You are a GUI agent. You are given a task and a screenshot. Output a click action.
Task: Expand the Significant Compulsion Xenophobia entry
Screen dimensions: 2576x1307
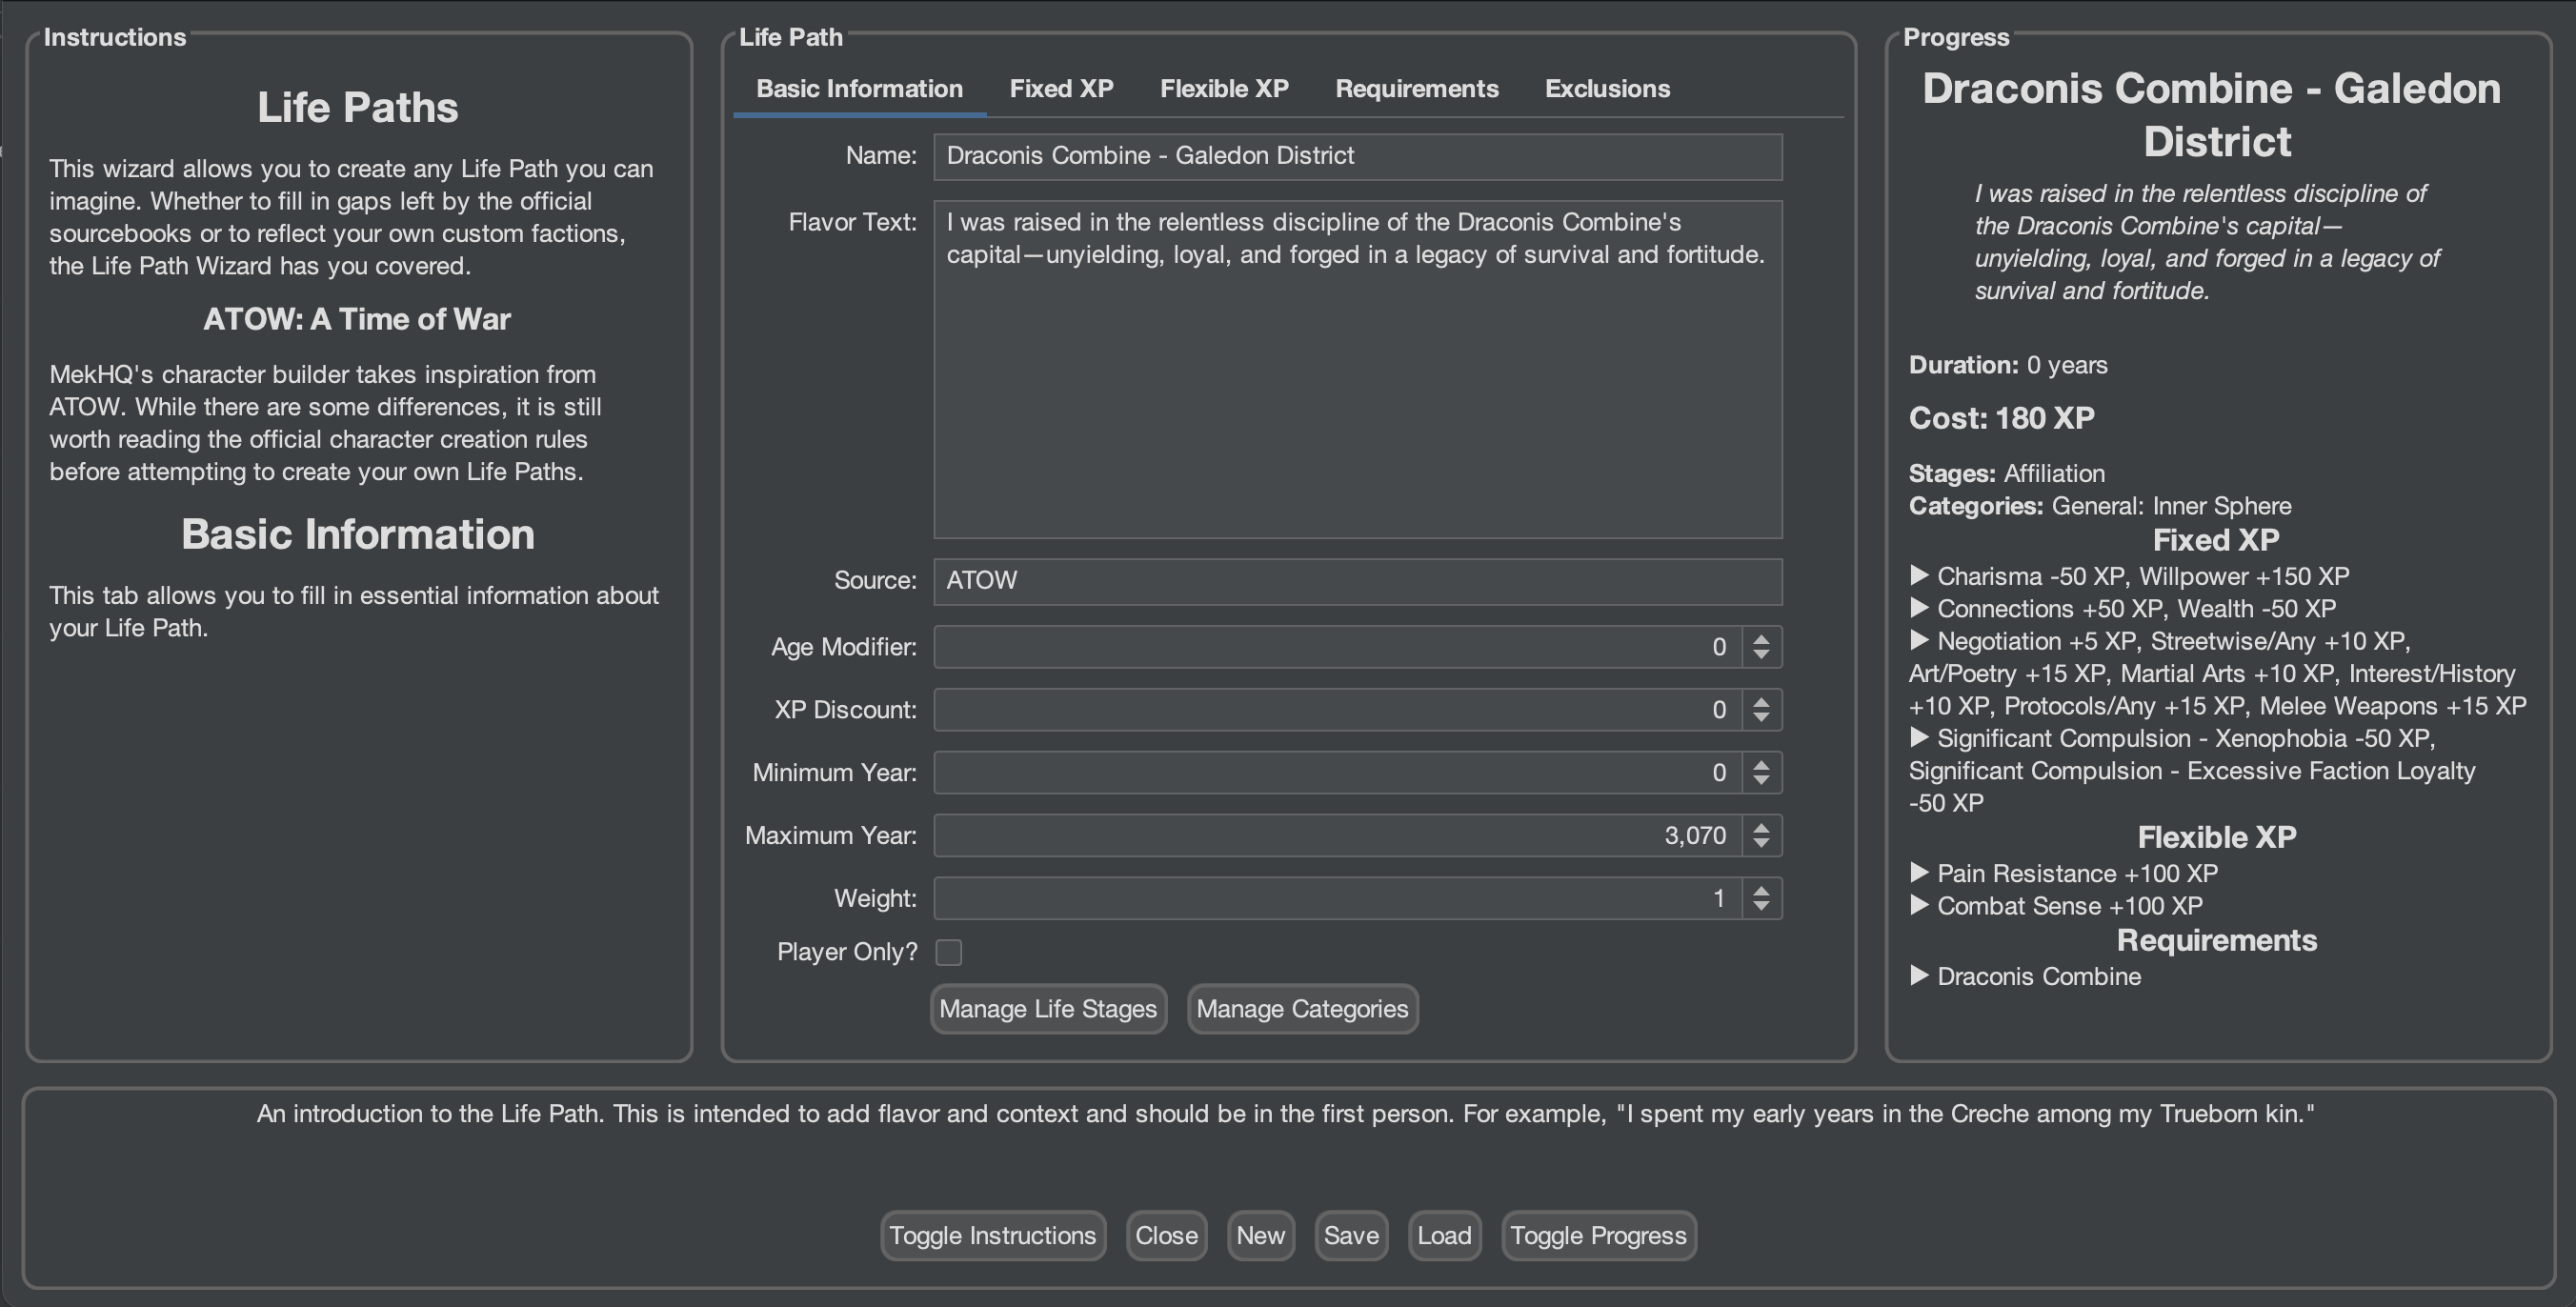point(1919,737)
